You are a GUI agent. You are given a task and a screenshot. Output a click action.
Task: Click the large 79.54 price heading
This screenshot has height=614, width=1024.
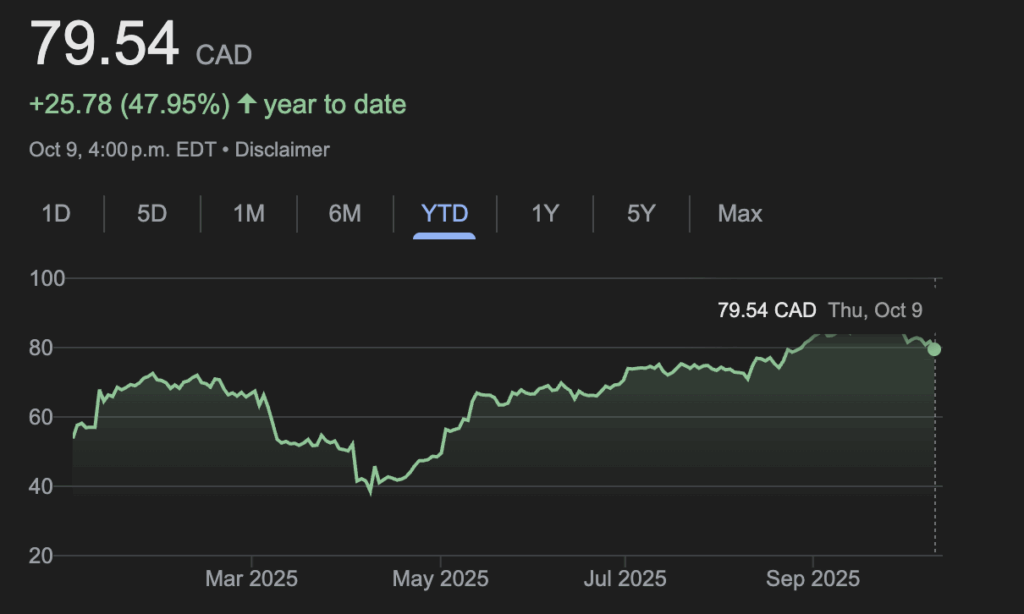click(105, 44)
